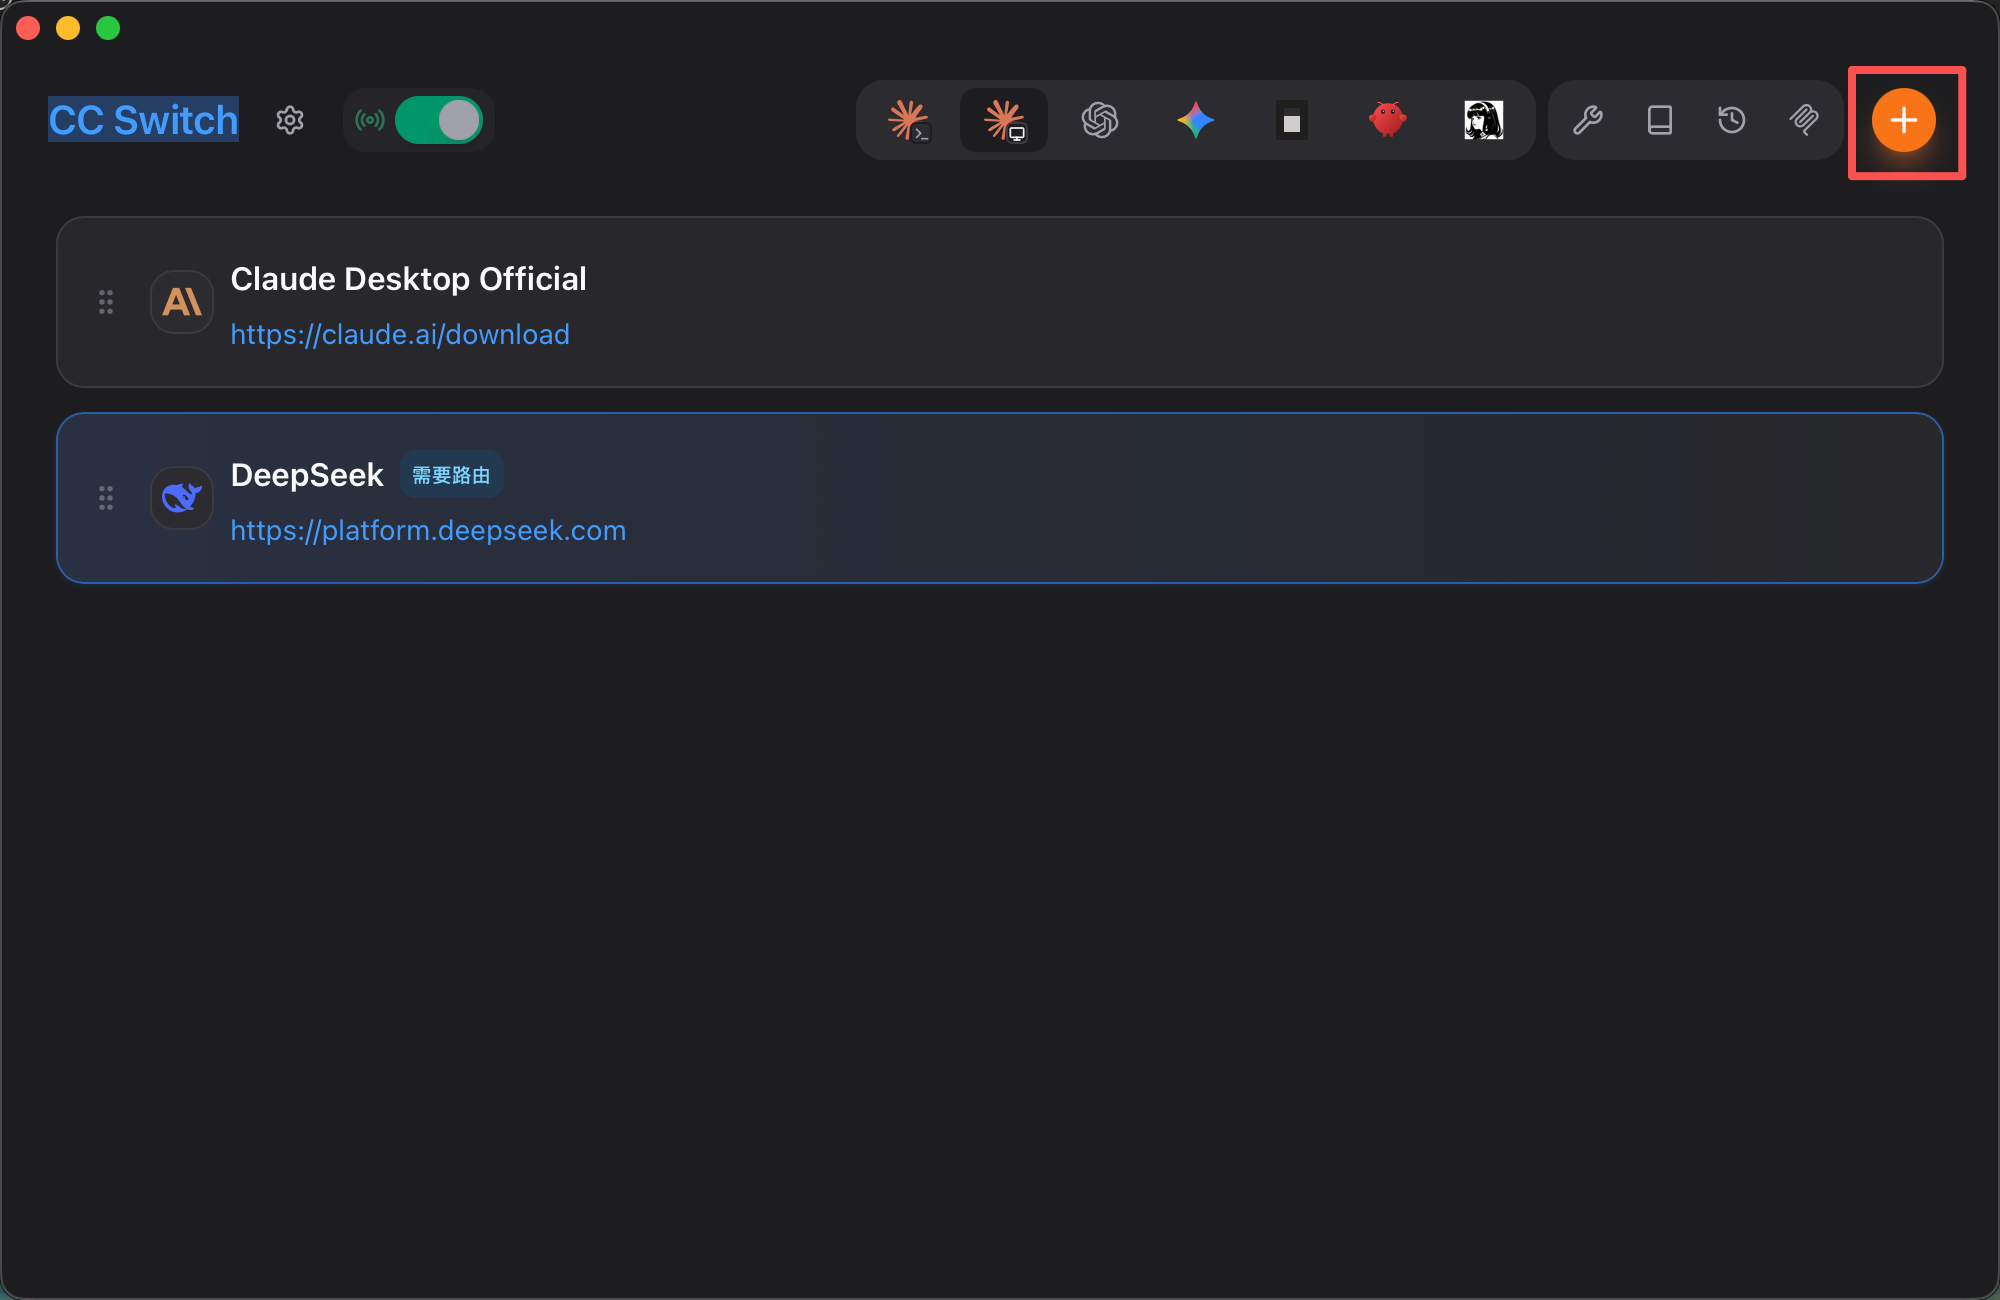
Task: Grab the drag handle on the DeepSeek row
Action: [106, 498]
